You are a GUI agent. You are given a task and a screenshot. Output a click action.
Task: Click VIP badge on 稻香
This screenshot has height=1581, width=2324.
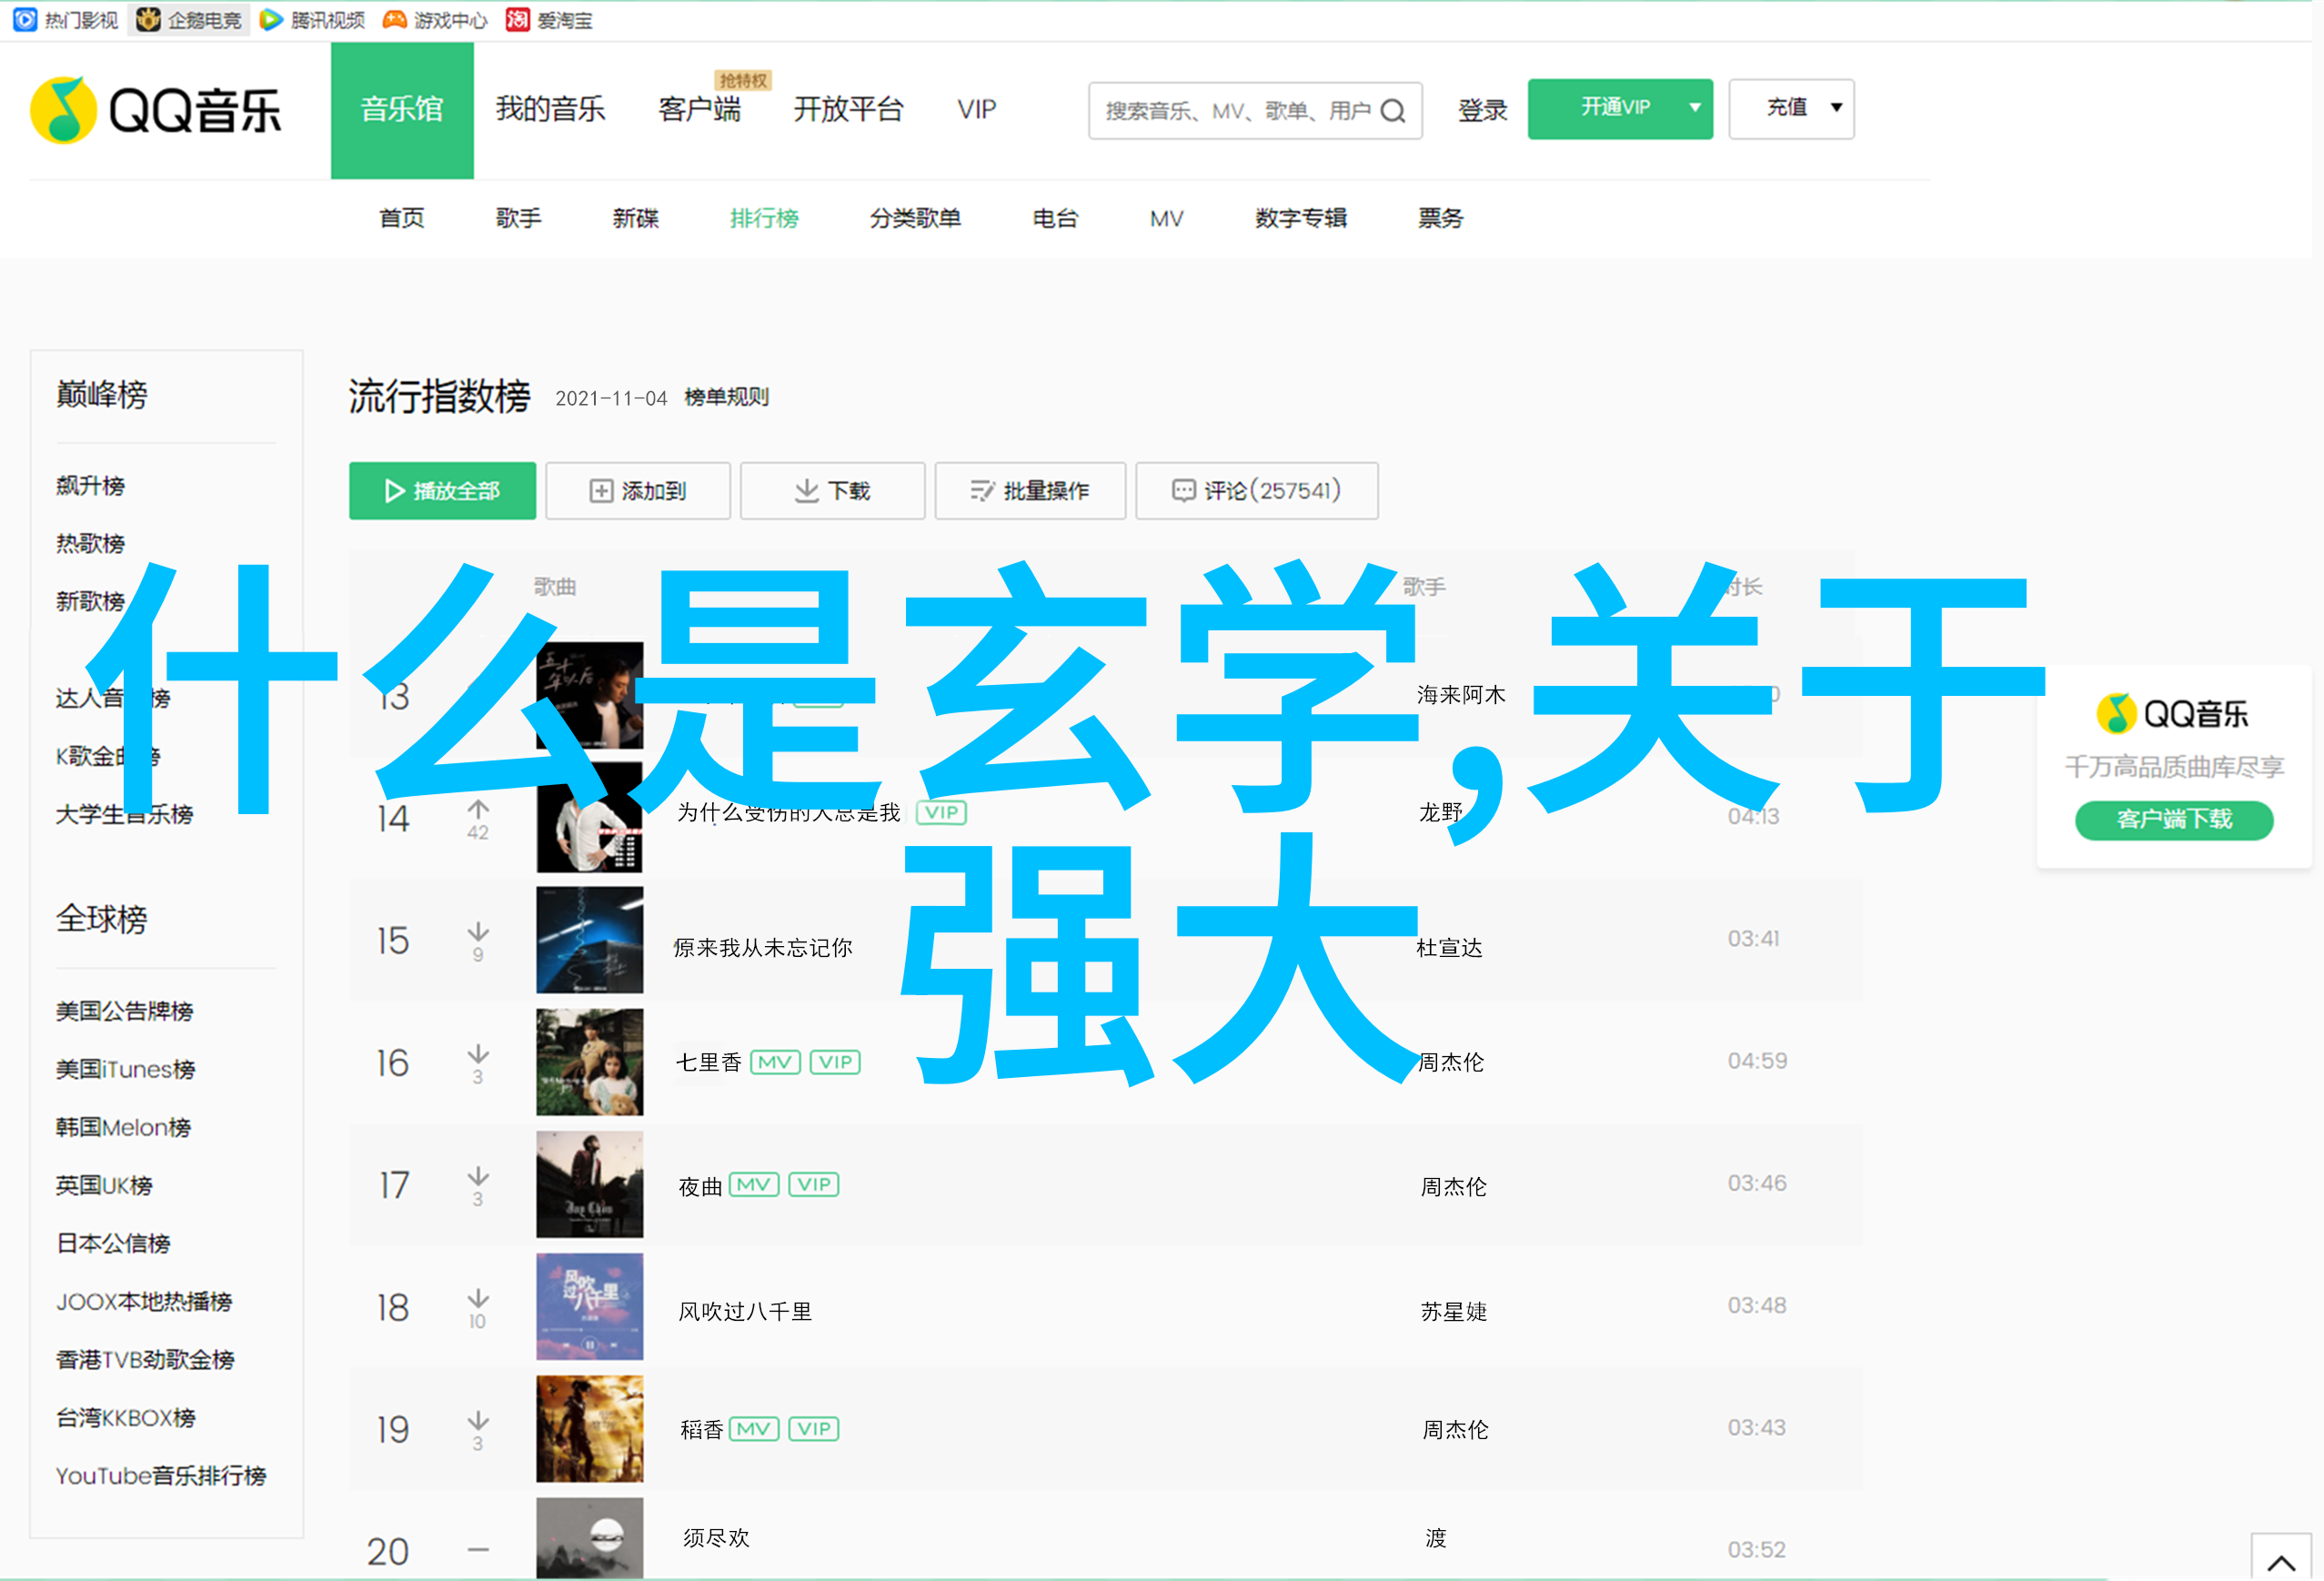[x=814, y=1429]
